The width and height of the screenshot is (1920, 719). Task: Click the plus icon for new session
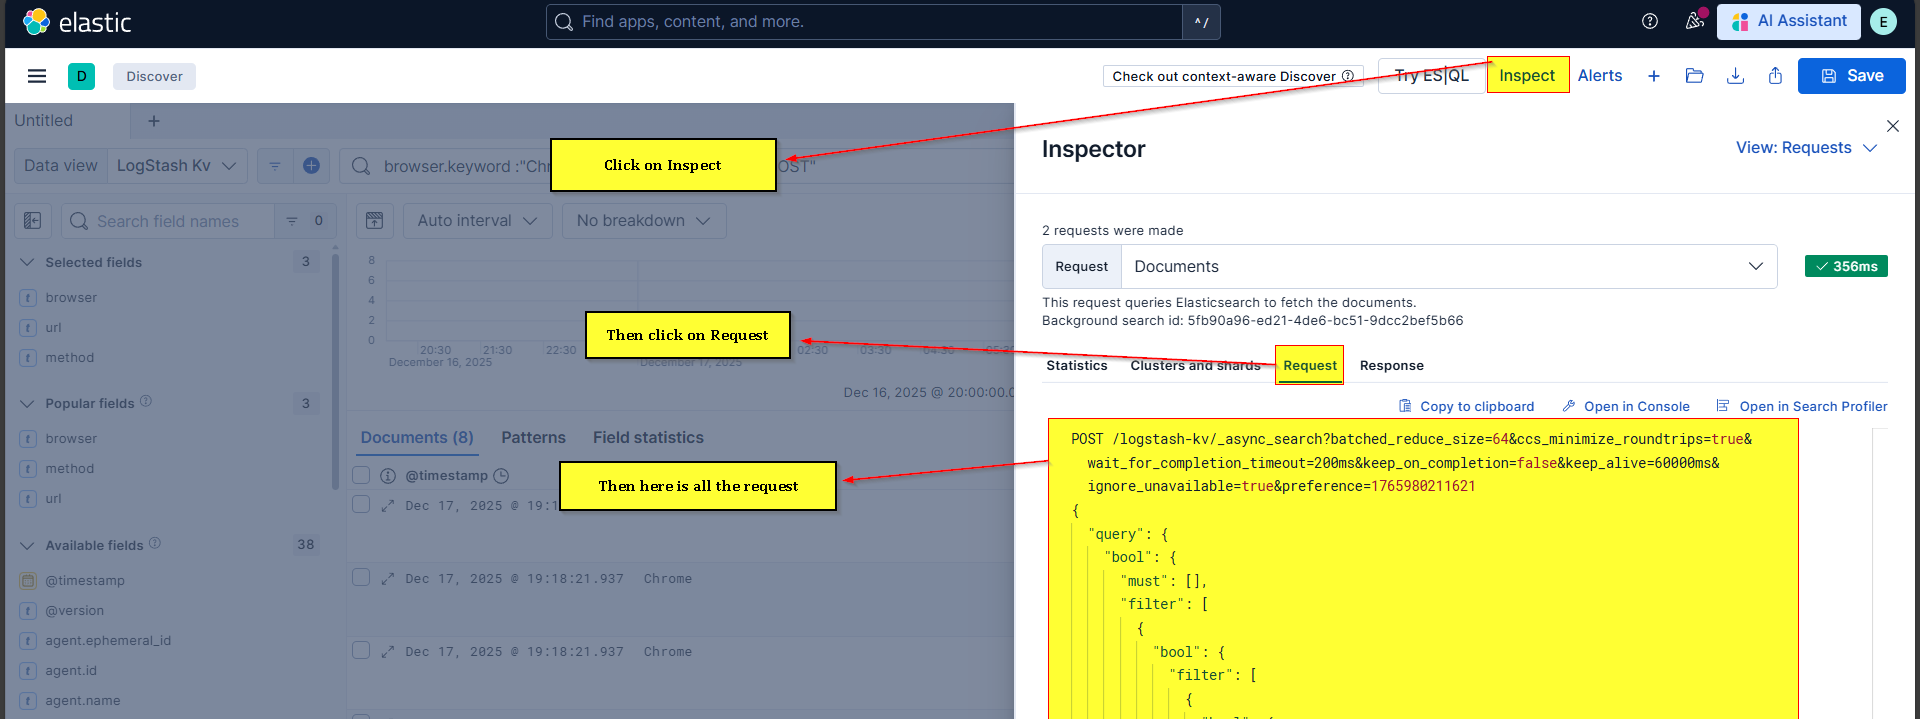[1654, 76]
